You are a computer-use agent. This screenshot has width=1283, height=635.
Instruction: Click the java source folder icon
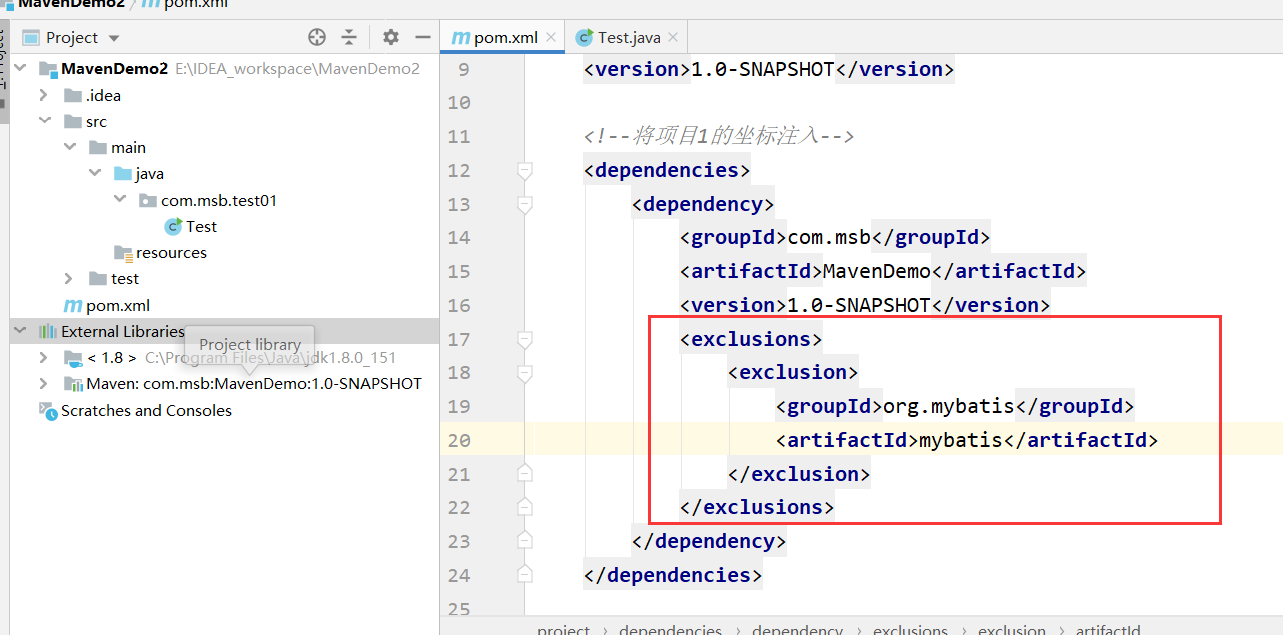click(123, 173)
